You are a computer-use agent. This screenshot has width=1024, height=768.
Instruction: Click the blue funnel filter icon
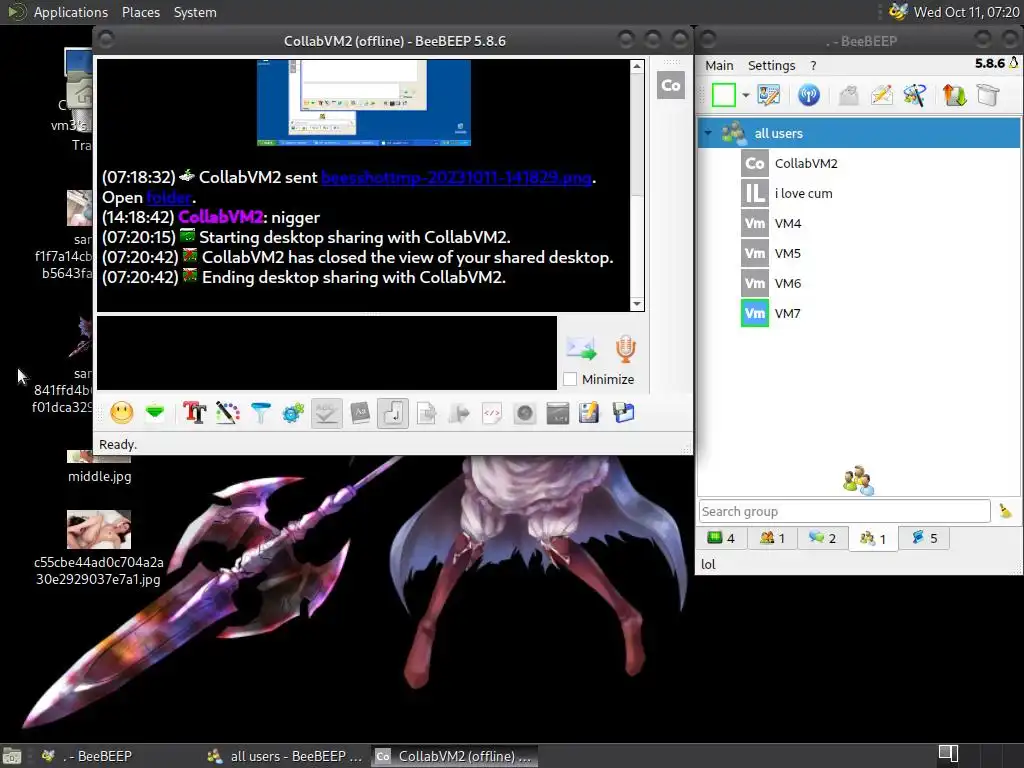pos(261,413)
